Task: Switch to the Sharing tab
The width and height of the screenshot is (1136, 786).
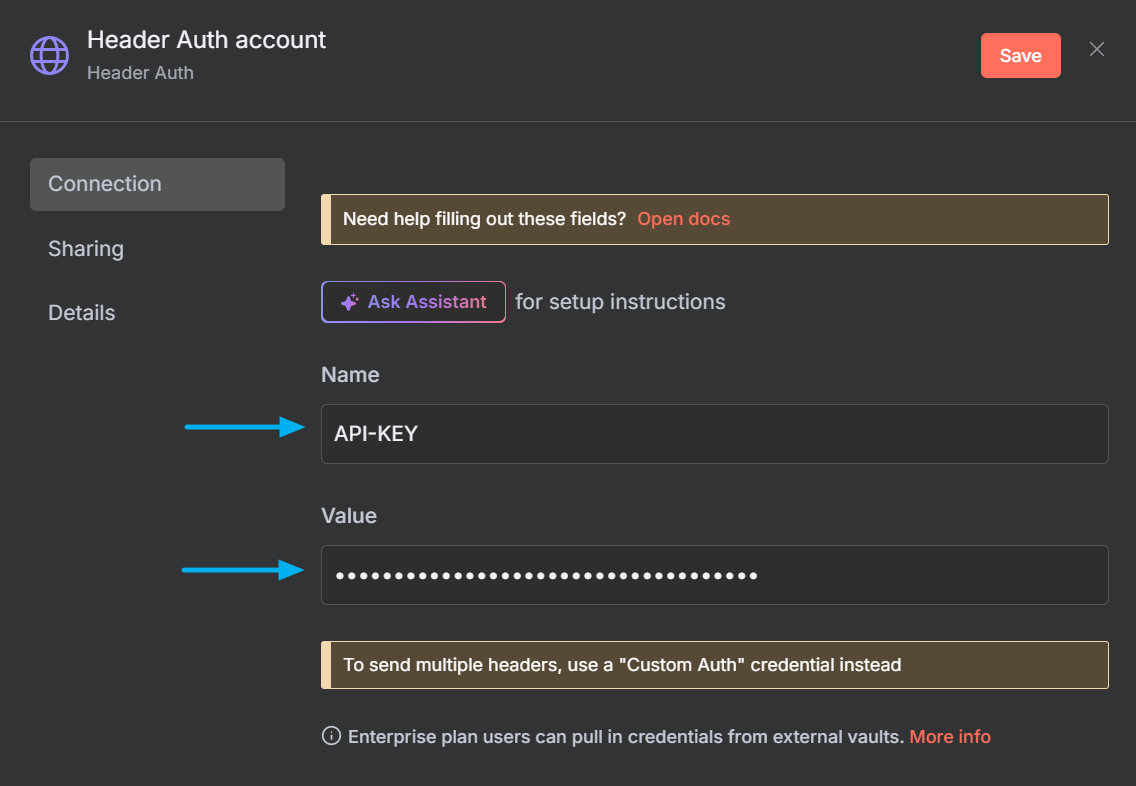Action: click(85, 248)
